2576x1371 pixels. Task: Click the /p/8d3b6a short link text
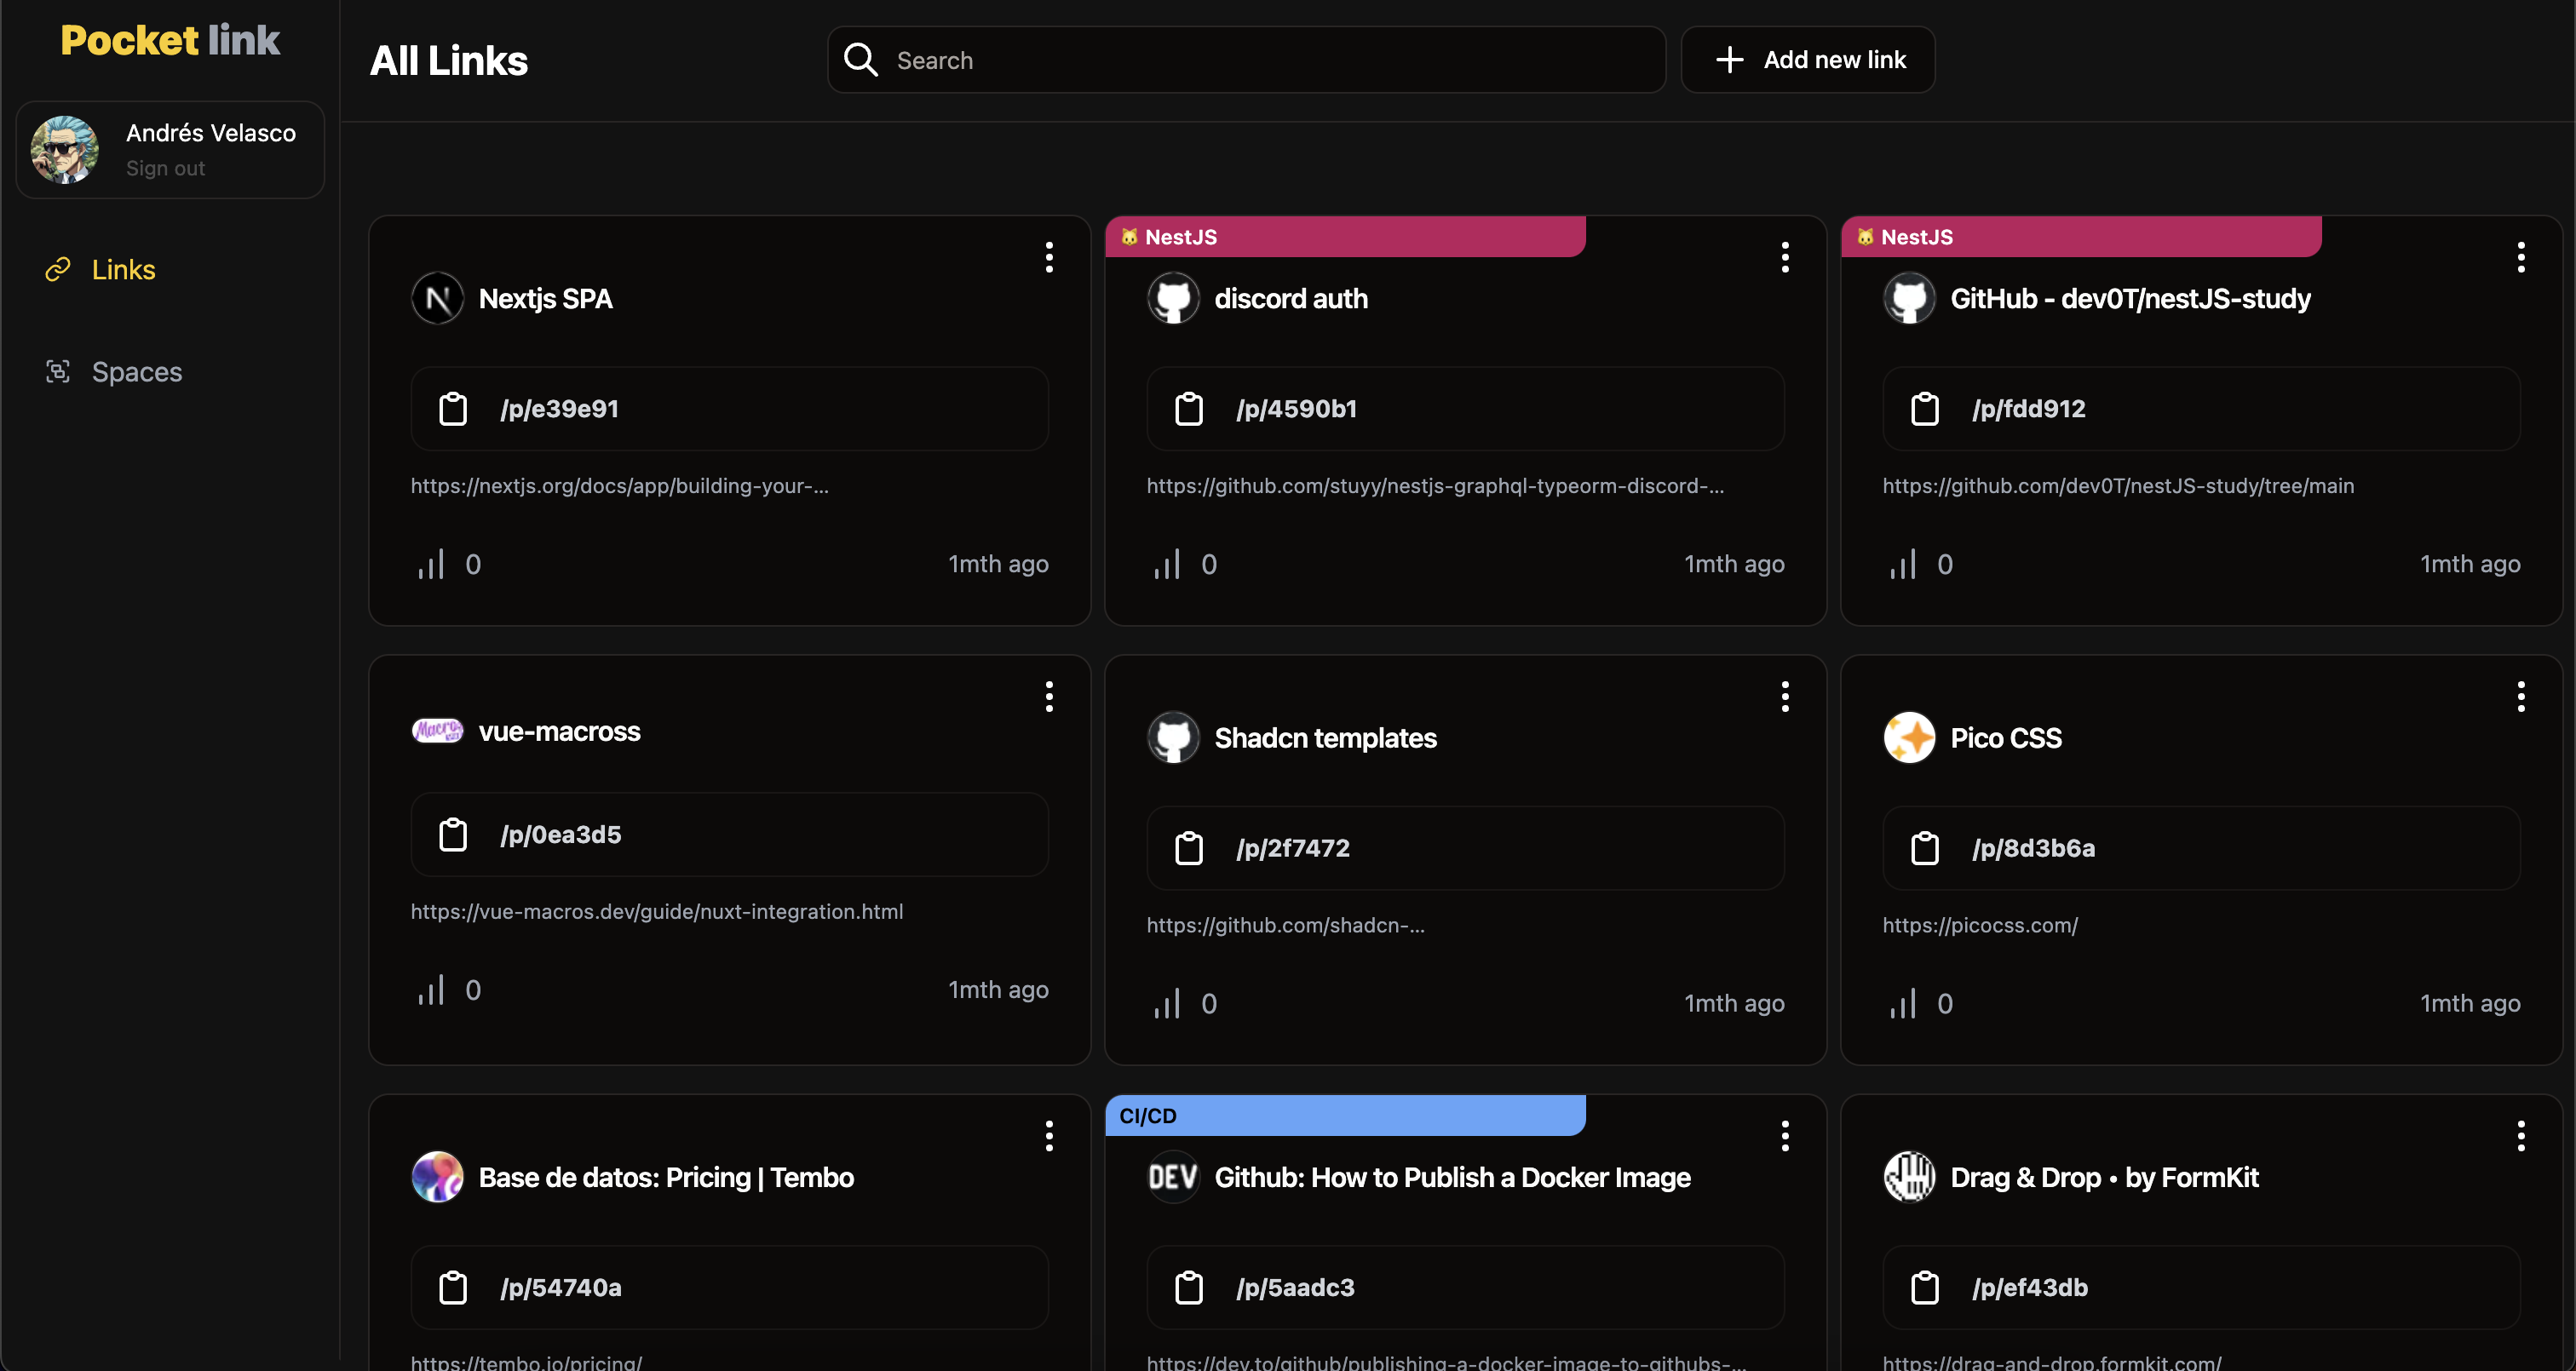(x=2034, y=848)
